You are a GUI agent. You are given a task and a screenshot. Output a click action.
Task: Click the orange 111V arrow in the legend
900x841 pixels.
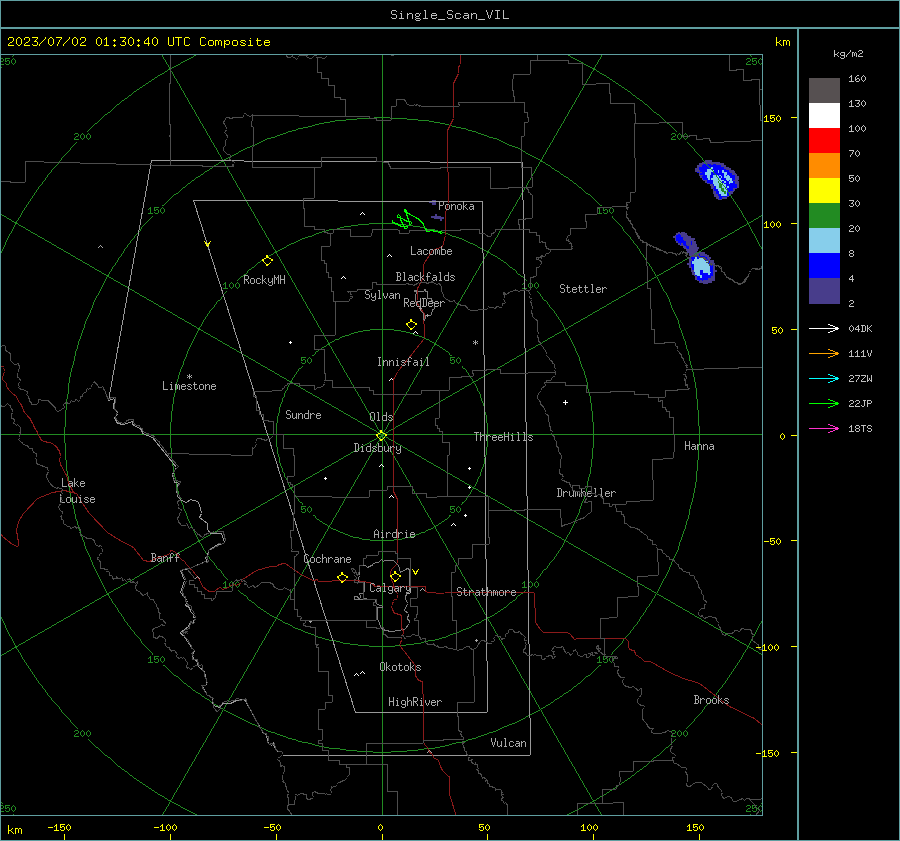click(x=824, y=354)
